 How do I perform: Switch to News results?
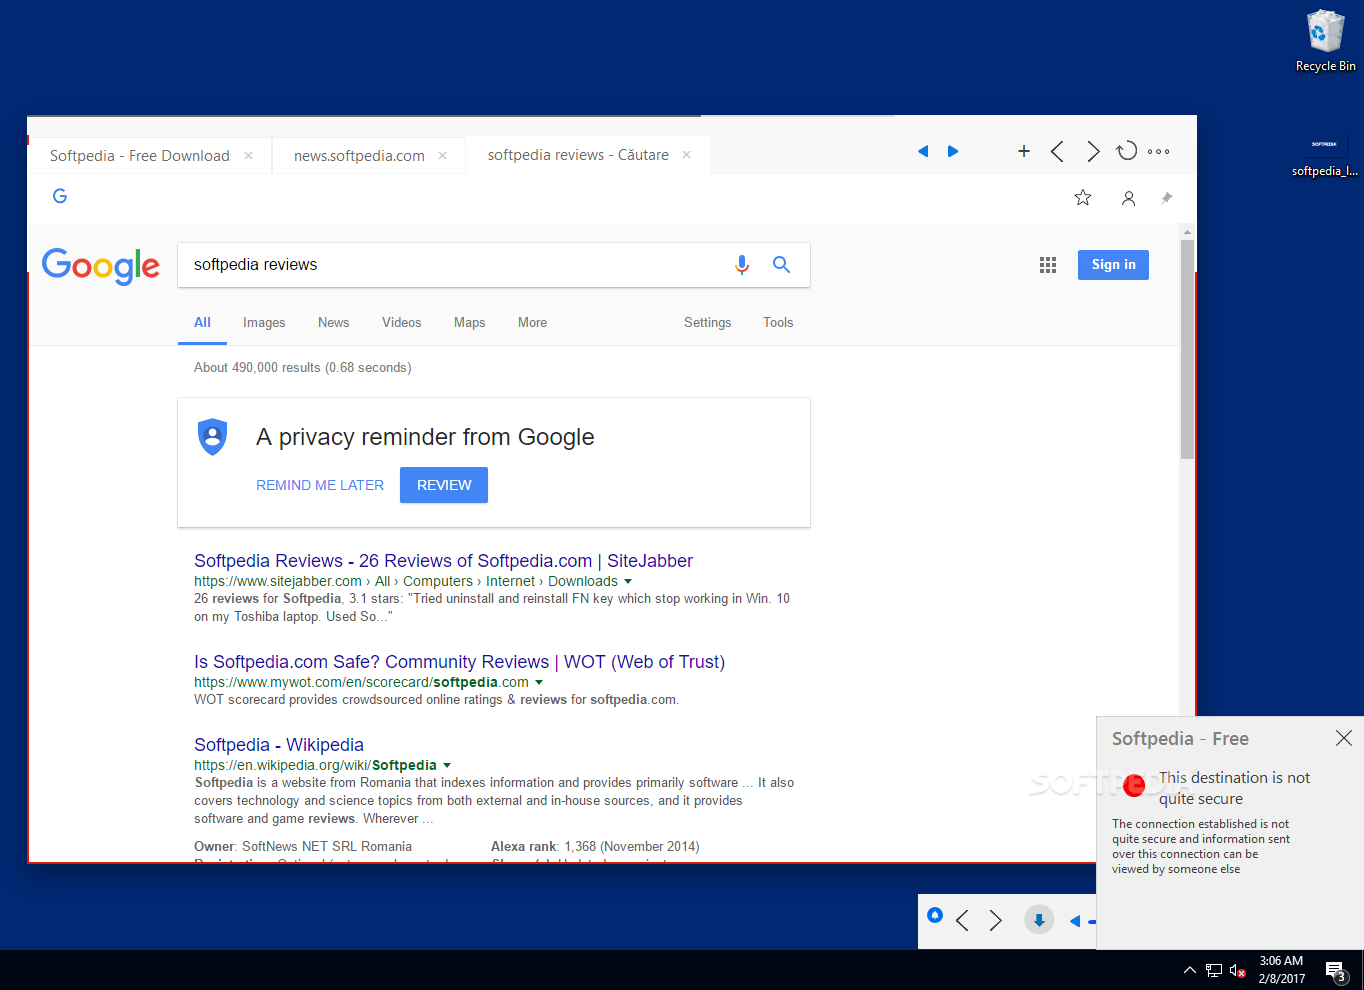pos(333,322)
